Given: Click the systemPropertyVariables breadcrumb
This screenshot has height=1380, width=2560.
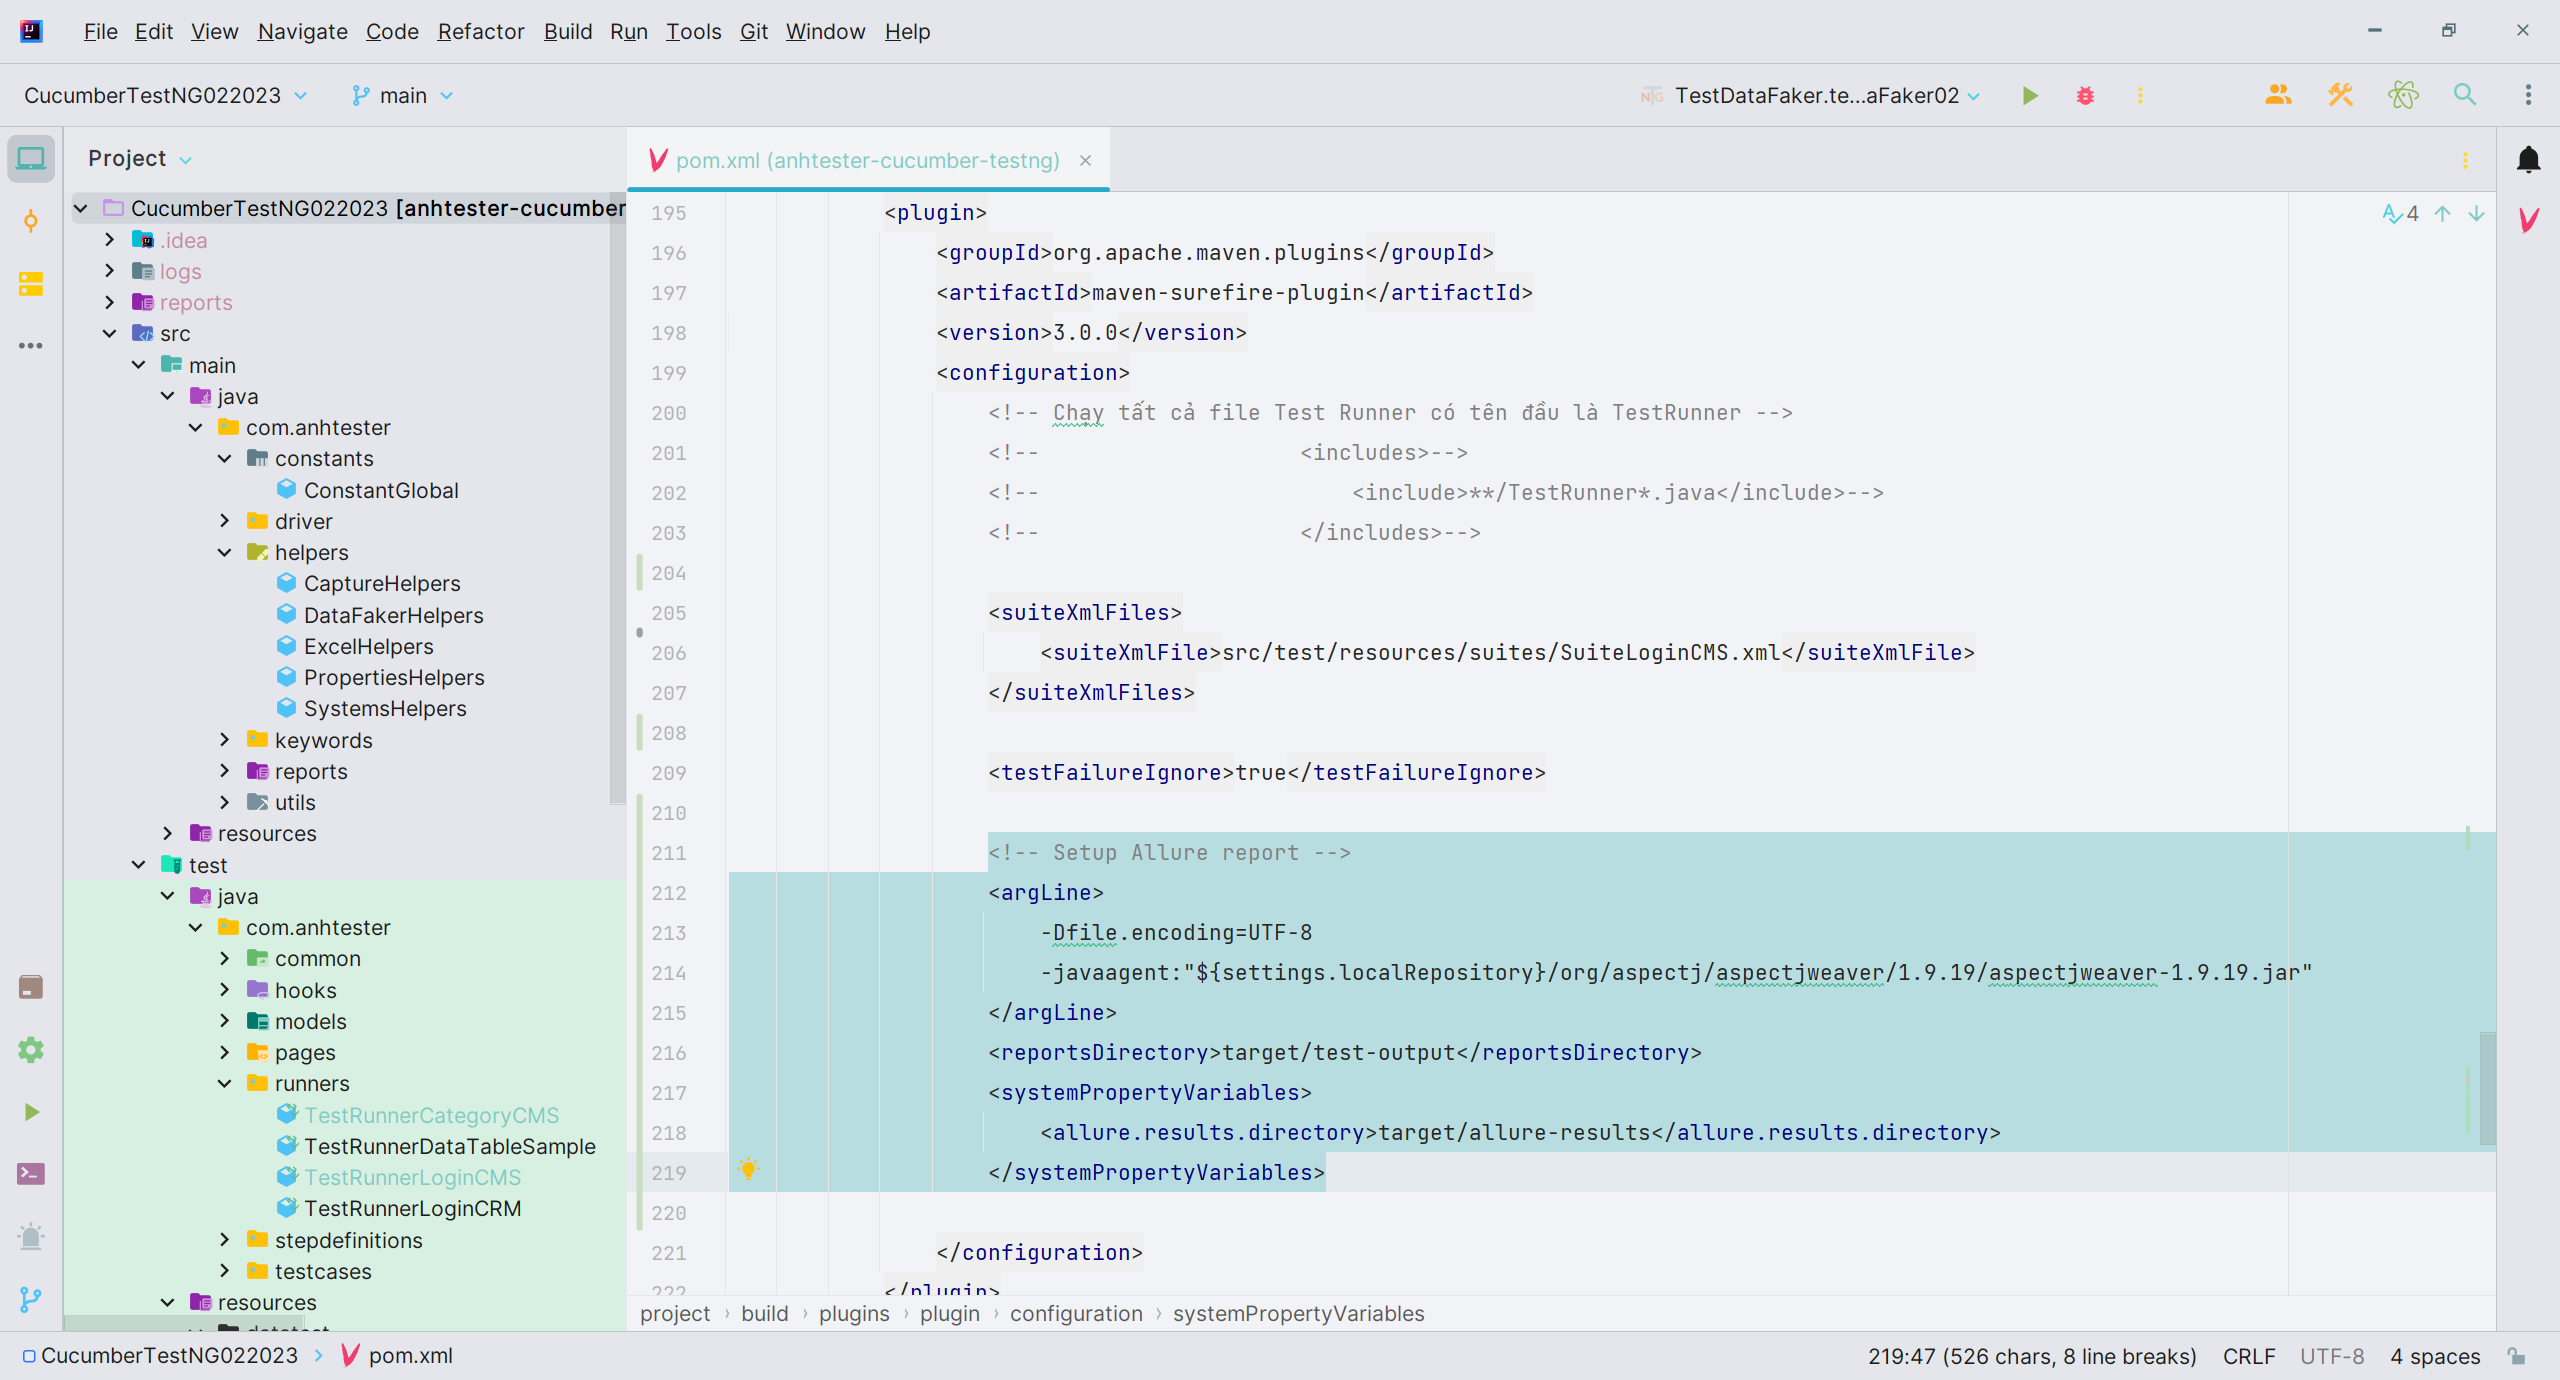Looking at the screenshot, I should click(x=1298, y=1313).
